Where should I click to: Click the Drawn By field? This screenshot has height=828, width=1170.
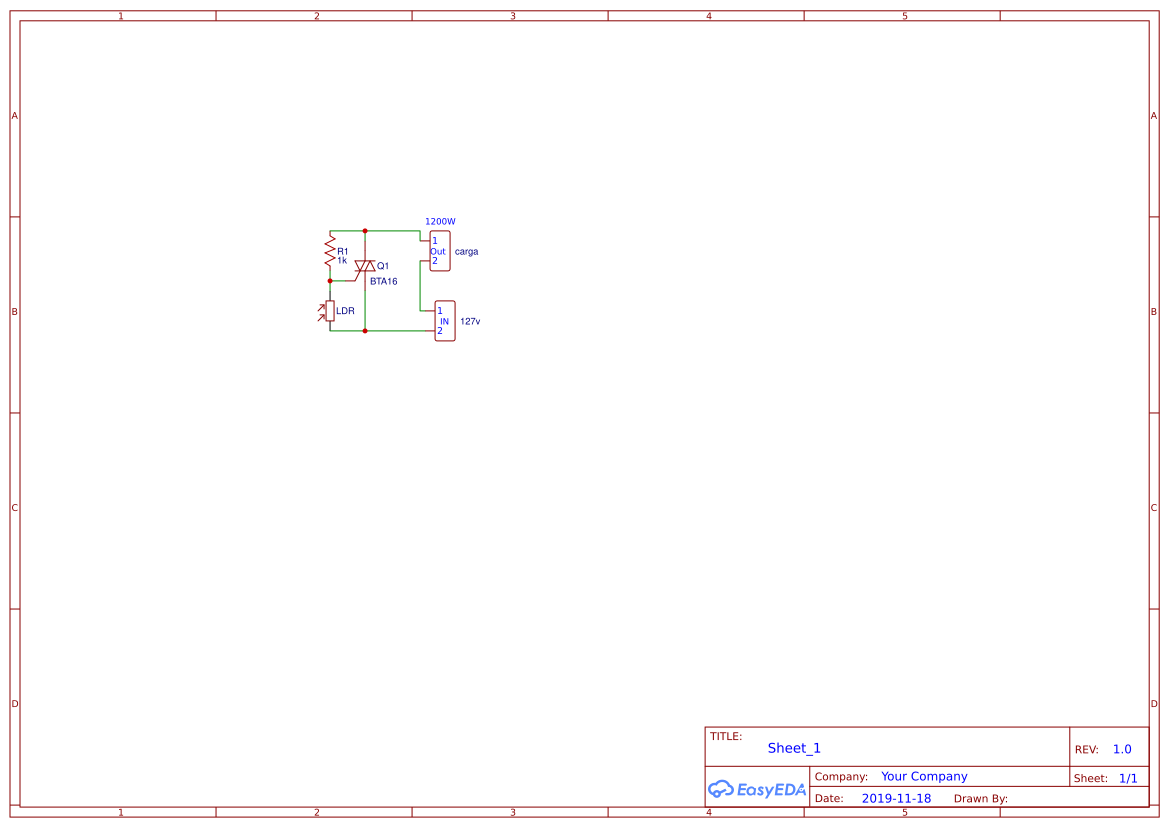(x=981, y=798)
